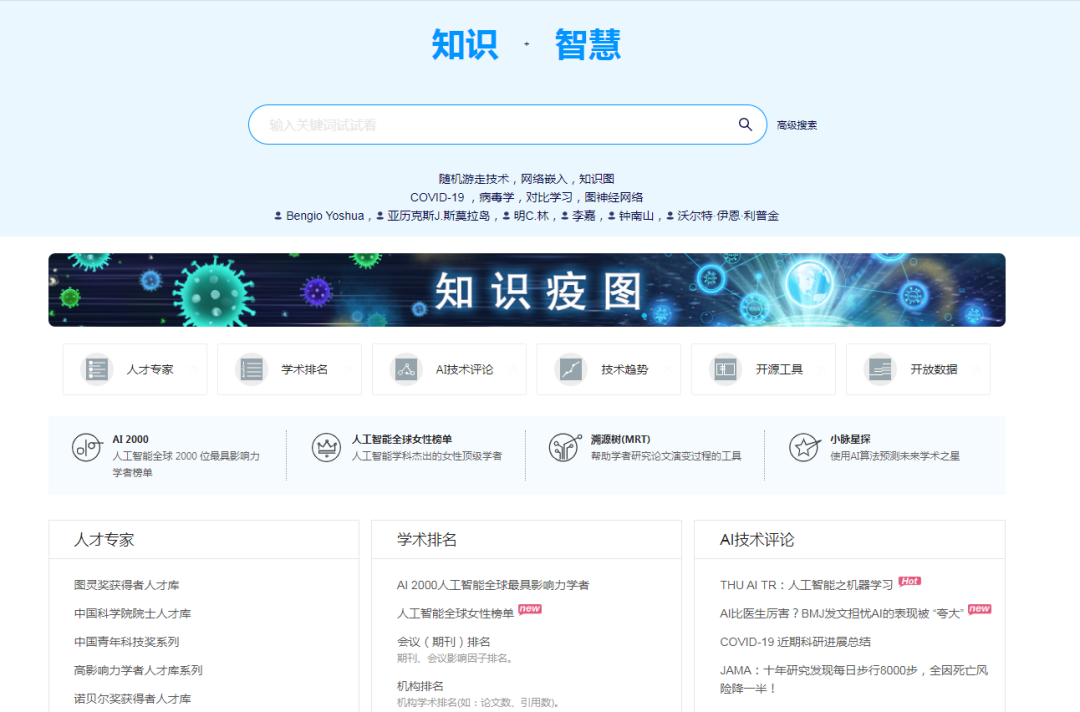Open 人工智能全球女性榜单 featured title
Image resolution: width=1080 pixels, height=712 pixels.
(402, 439)
